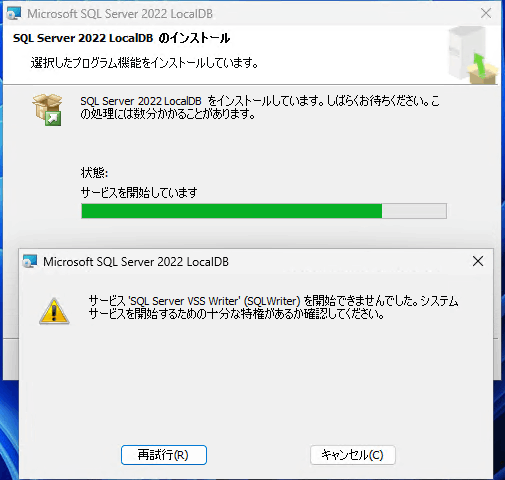Screen dimensions: 505x480
Task: Click the yellow warning triangle icon
Action: pyautogui.click(x=54, y=311)
